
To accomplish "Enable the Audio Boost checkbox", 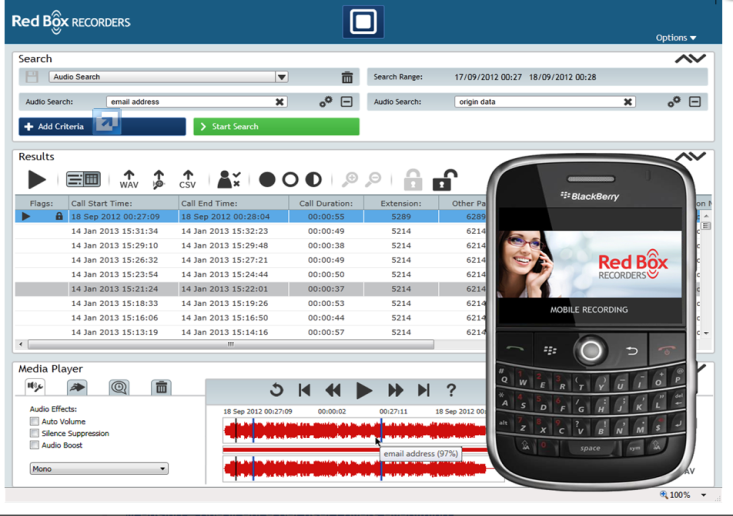I will pyautogui.click(x=34, y=445).
